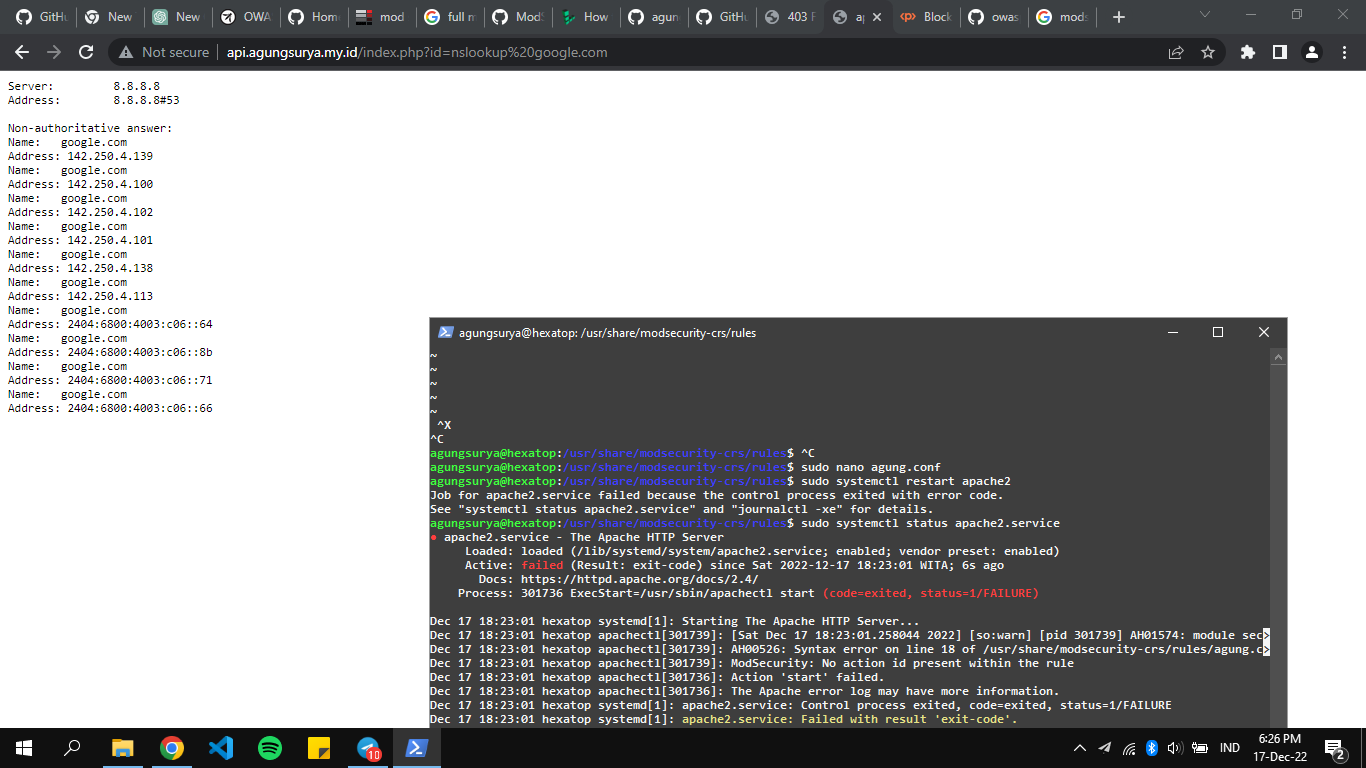Show hidden system tray icons
Image resolution: width=1366 pixels, height=768 pixels.
coord(1080,748)
